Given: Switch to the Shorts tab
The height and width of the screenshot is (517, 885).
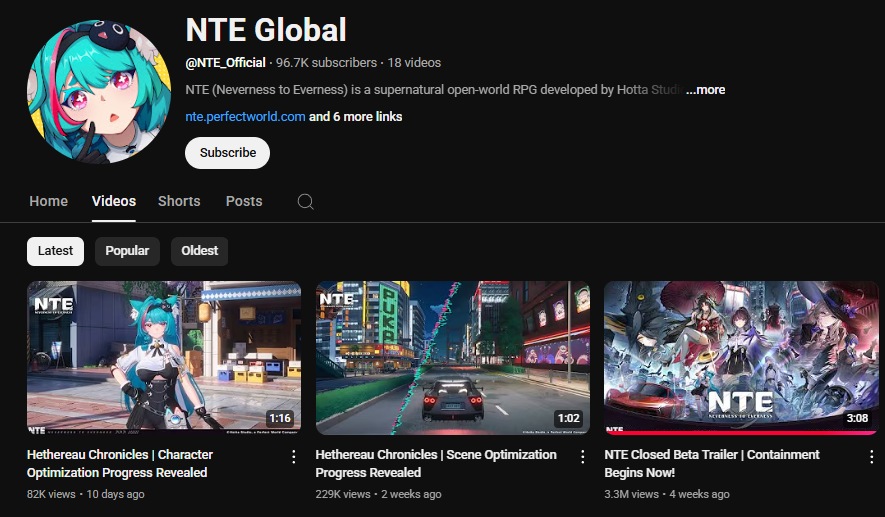Looking at the screenshot, I should pos(179,201).
